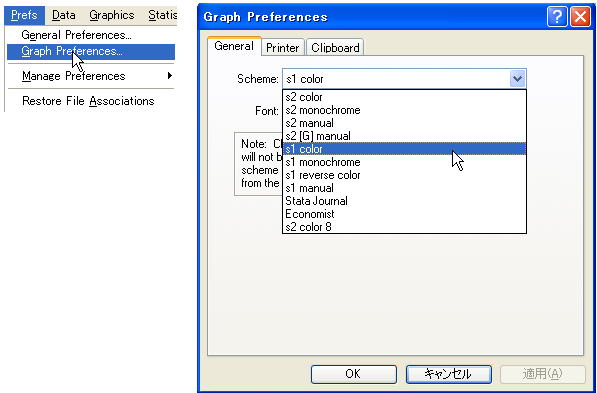
Task: Click the Graph Preferences help question icon
Action: click(x=557, y=17)
